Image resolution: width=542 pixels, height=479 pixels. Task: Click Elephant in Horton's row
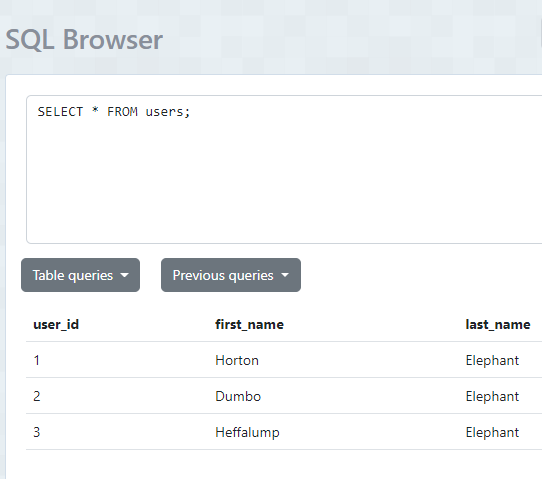pos(492,360)
